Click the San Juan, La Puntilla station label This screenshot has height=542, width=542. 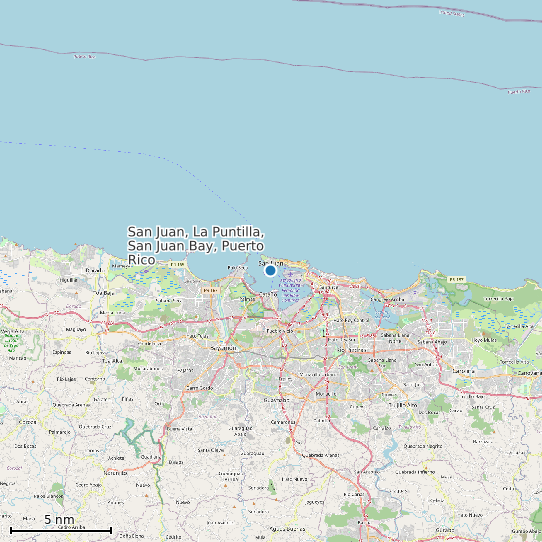[x=196, y=245]
